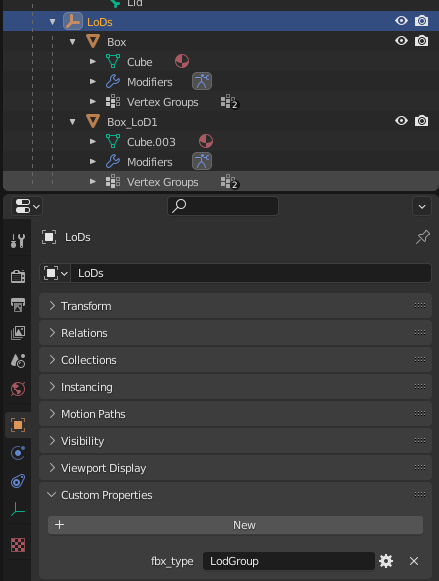Click the Box_LoD1 mesh object icon
The width and height of the screenshot is (439, 581).
(x=93, y=121)
